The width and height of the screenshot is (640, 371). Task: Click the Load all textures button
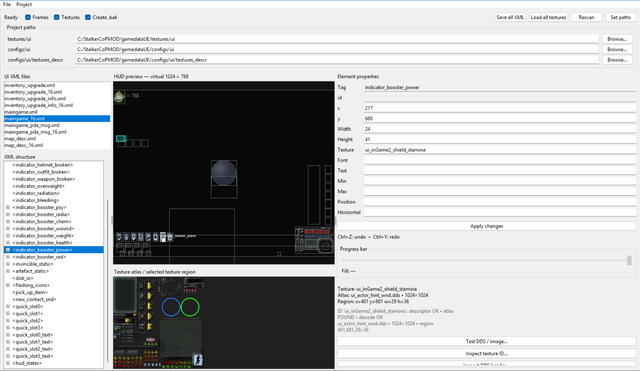coord(548,17)
